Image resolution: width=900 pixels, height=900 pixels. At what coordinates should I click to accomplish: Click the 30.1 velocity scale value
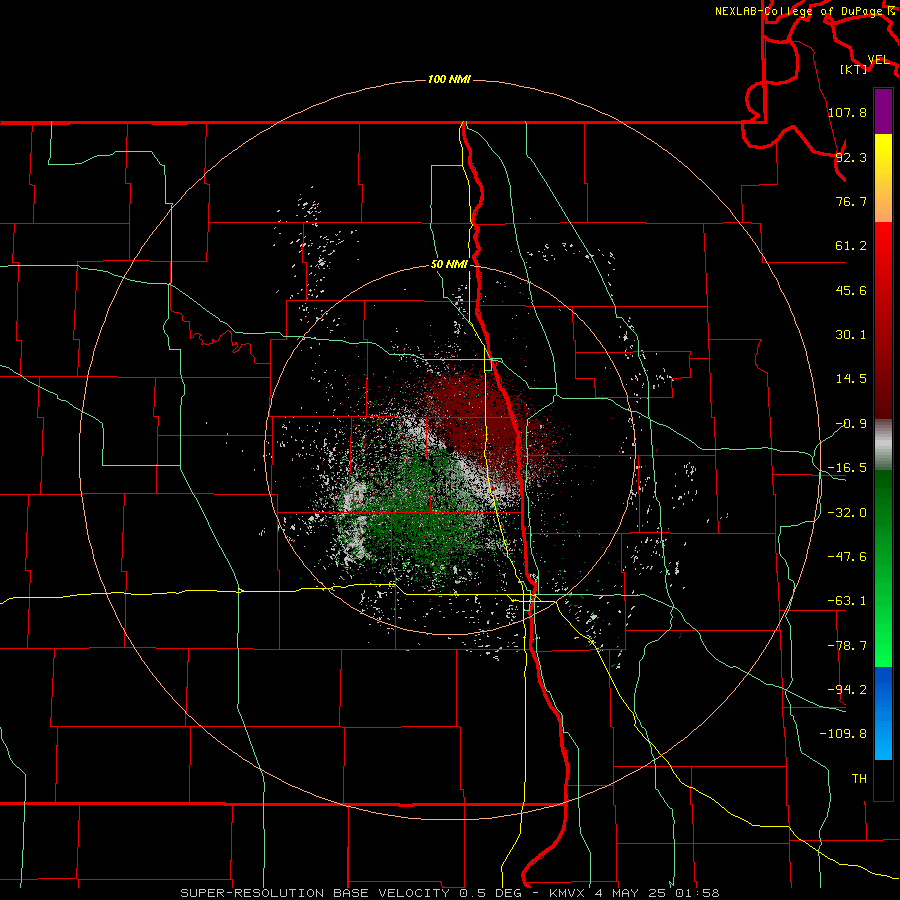coord(851,335)
